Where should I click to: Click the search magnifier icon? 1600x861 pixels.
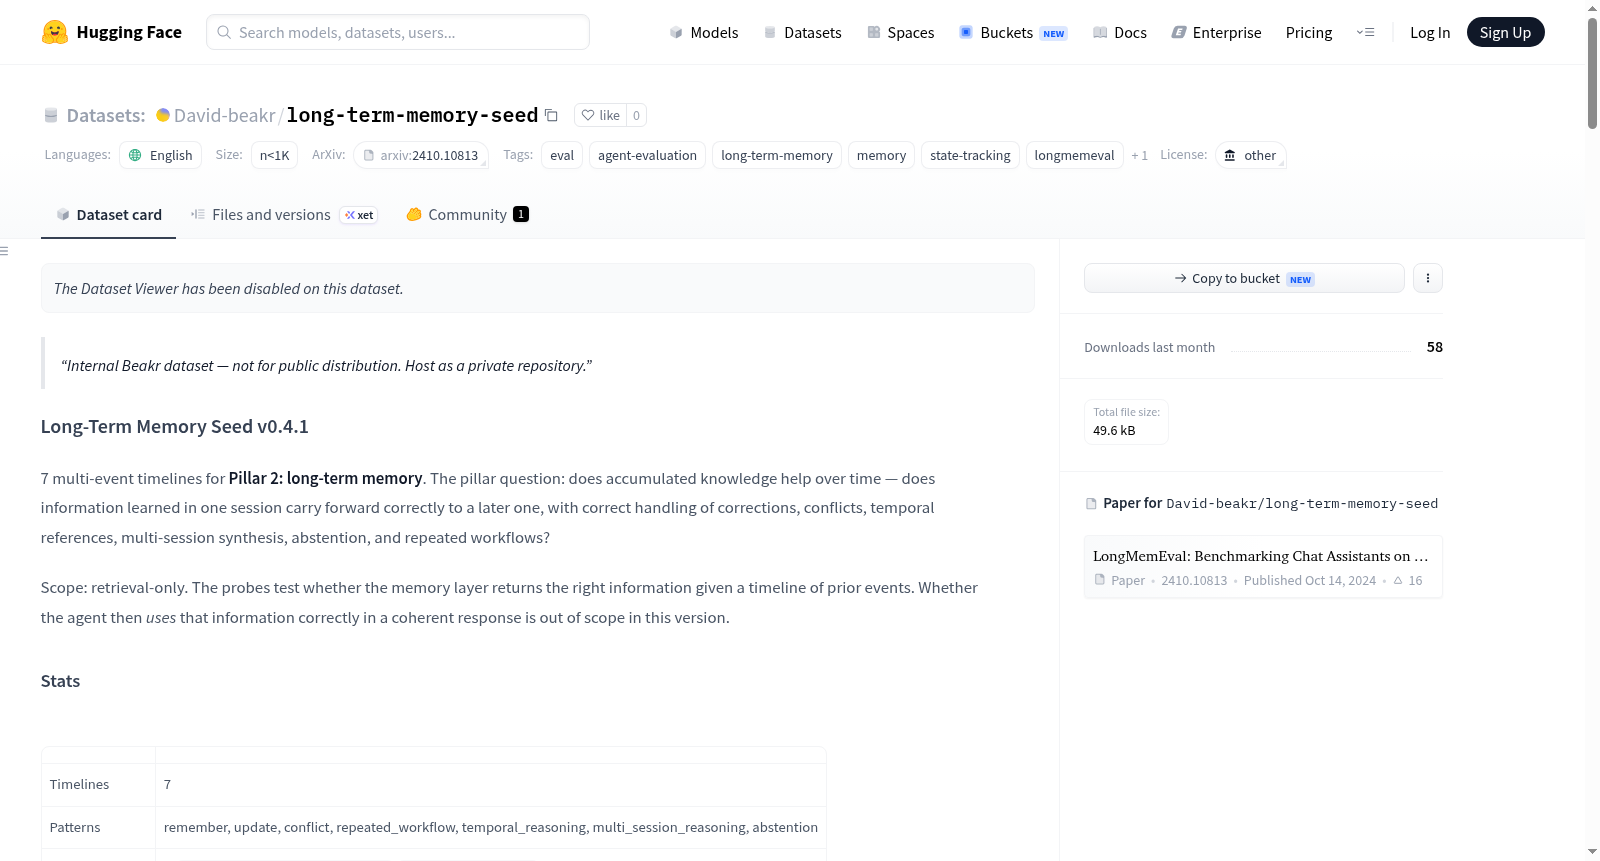pyautogui.click(x=224, y=32)
